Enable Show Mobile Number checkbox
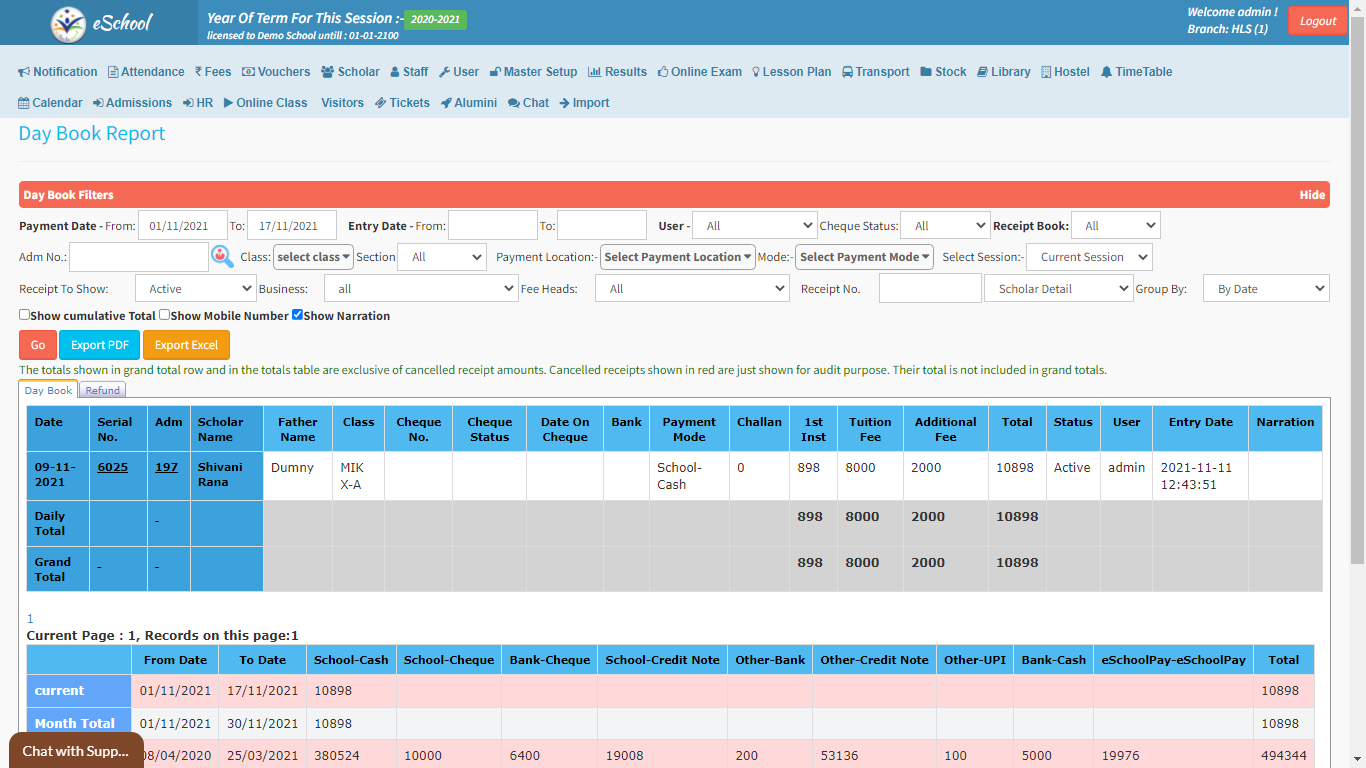The image size is (1366, 768). coord(164,315)
